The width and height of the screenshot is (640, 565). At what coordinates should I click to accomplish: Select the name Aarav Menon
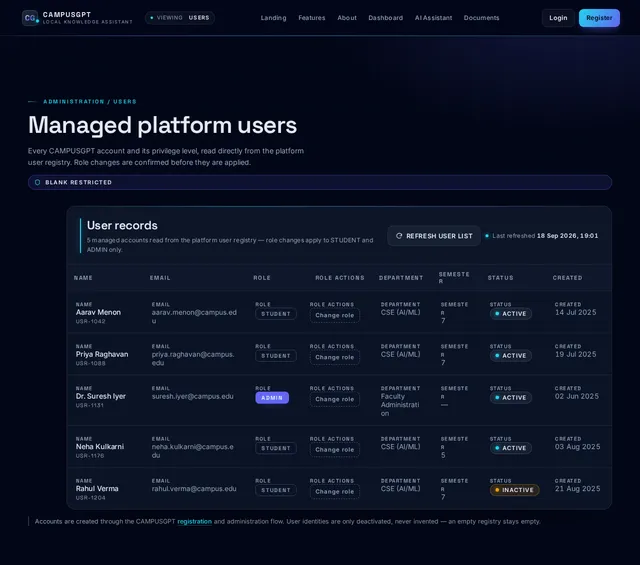click(98, 312)
